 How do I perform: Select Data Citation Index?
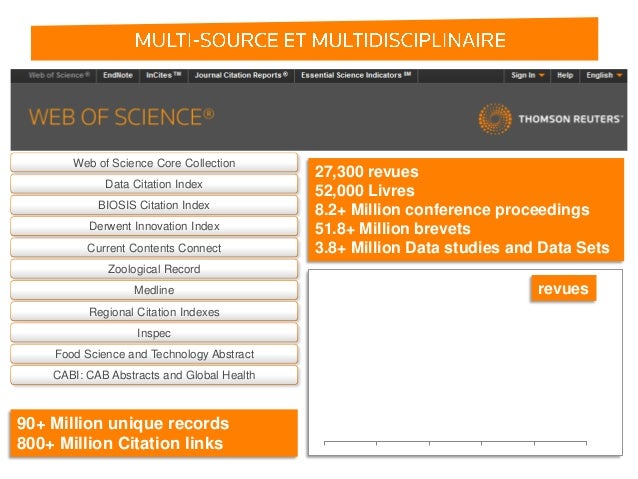154,184
